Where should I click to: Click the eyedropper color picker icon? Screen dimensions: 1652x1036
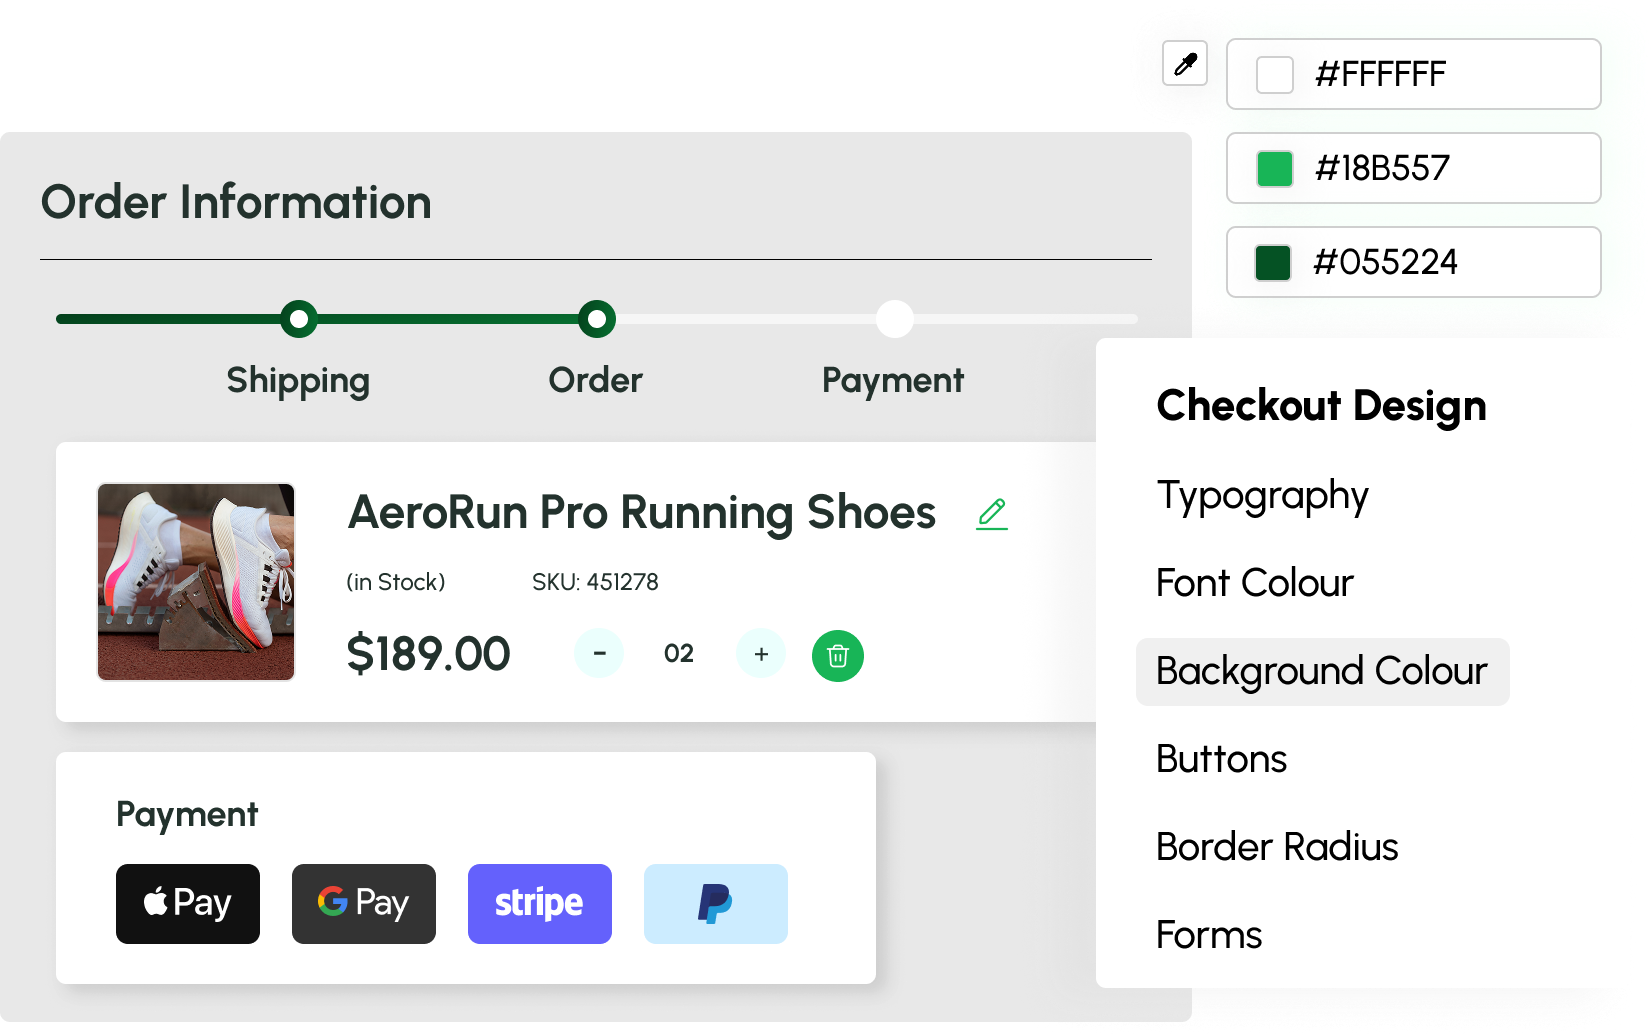coord(1185,65)
